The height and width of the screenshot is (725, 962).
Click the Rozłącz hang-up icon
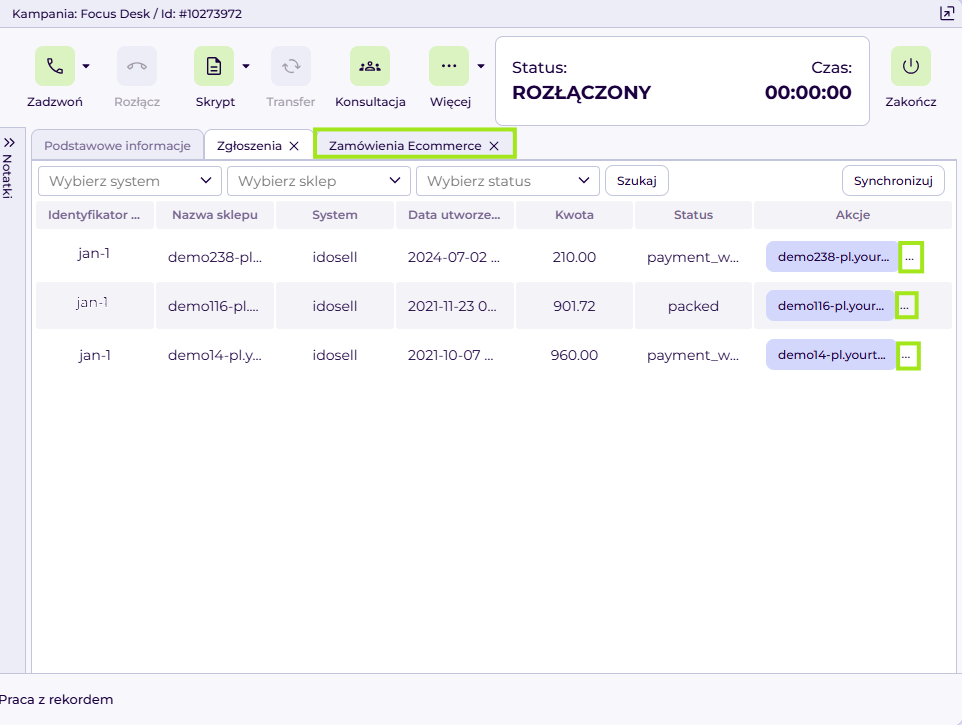point(137,66)
